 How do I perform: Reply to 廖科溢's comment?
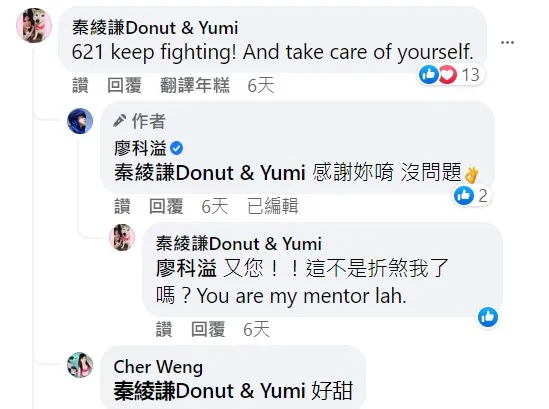166,206
